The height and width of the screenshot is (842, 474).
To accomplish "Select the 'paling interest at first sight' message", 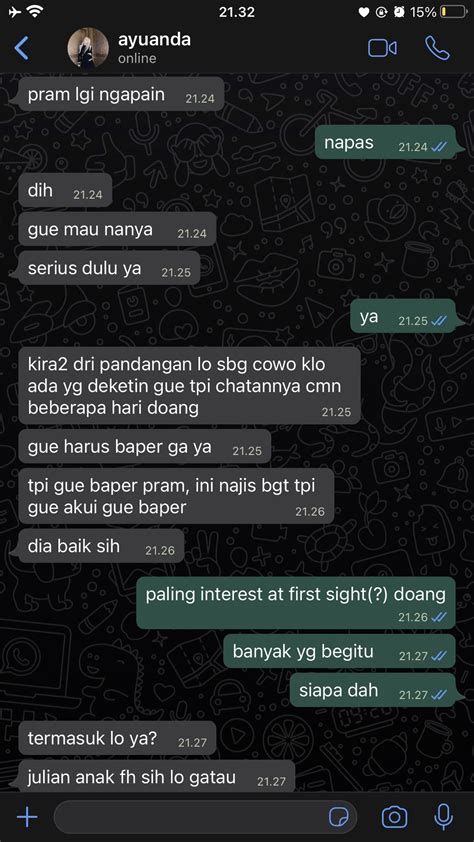I will point(296,603).
